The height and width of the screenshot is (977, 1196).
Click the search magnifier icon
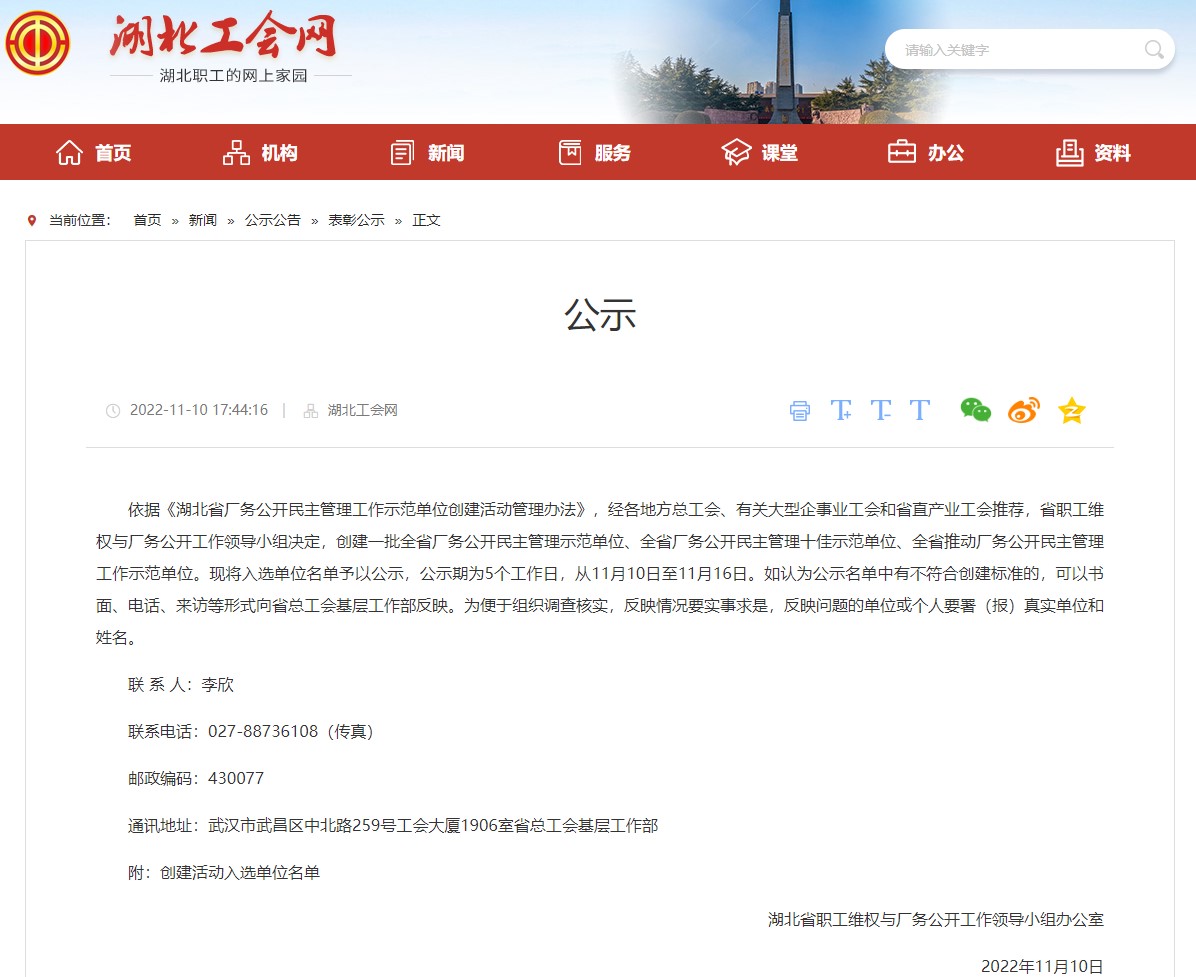click(1153, 50)
